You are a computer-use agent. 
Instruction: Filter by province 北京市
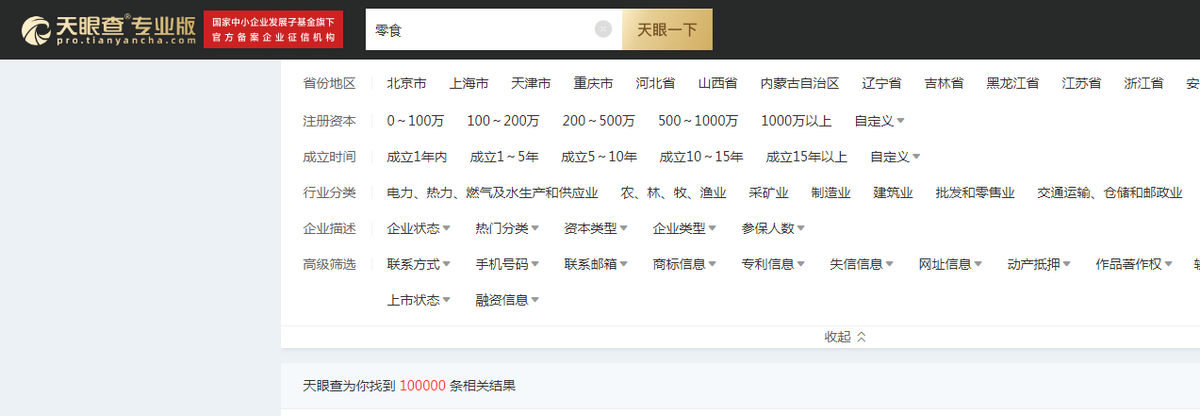coord(407,84)
